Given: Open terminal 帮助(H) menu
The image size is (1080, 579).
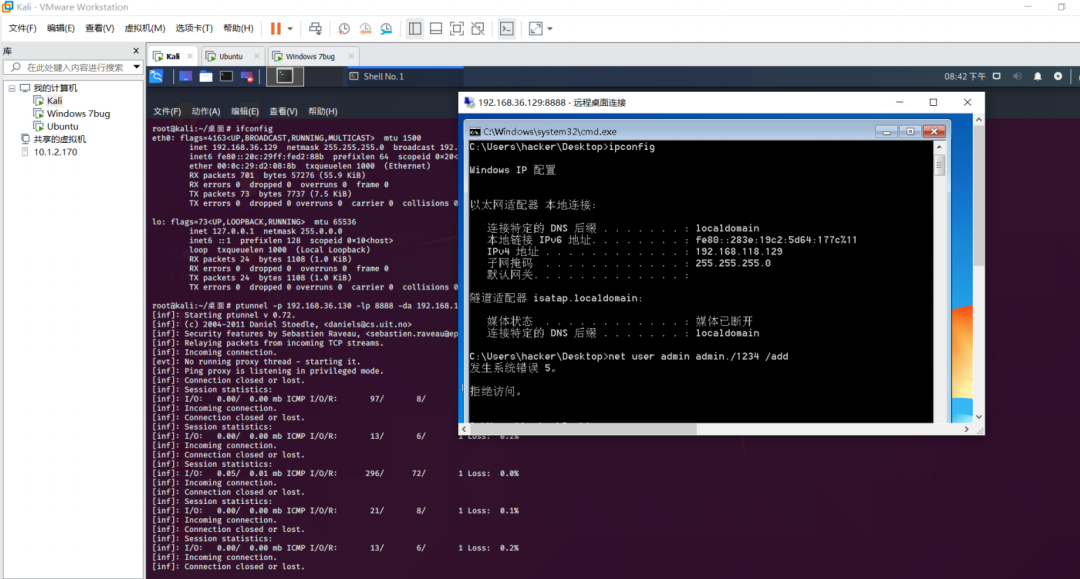Looking at the screenshot, I should click(322, 112).
